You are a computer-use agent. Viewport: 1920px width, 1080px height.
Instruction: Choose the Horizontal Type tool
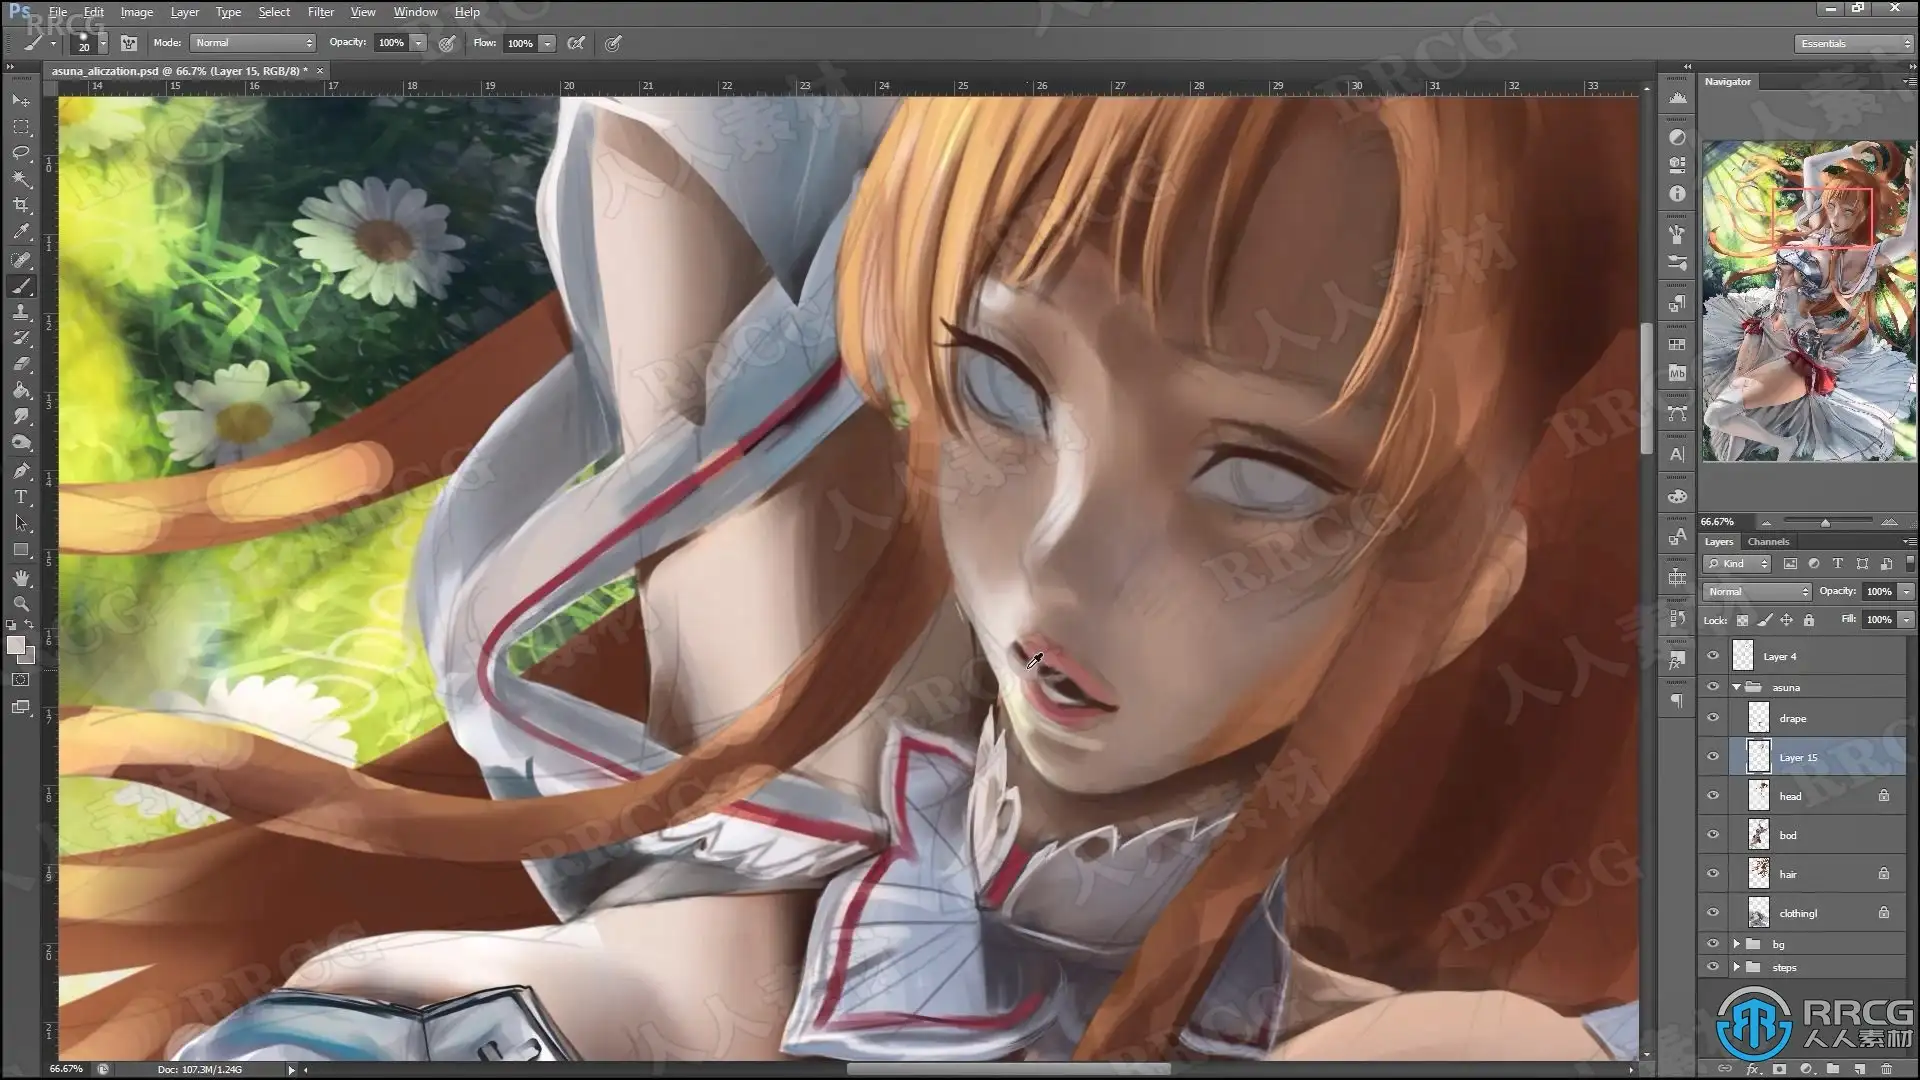(20, 497)
